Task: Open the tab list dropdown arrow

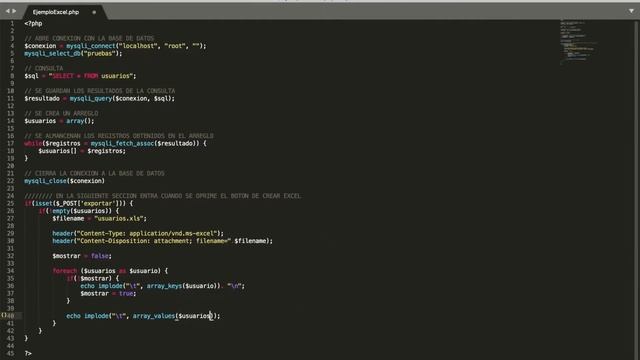Action: [x=631, y=11]
